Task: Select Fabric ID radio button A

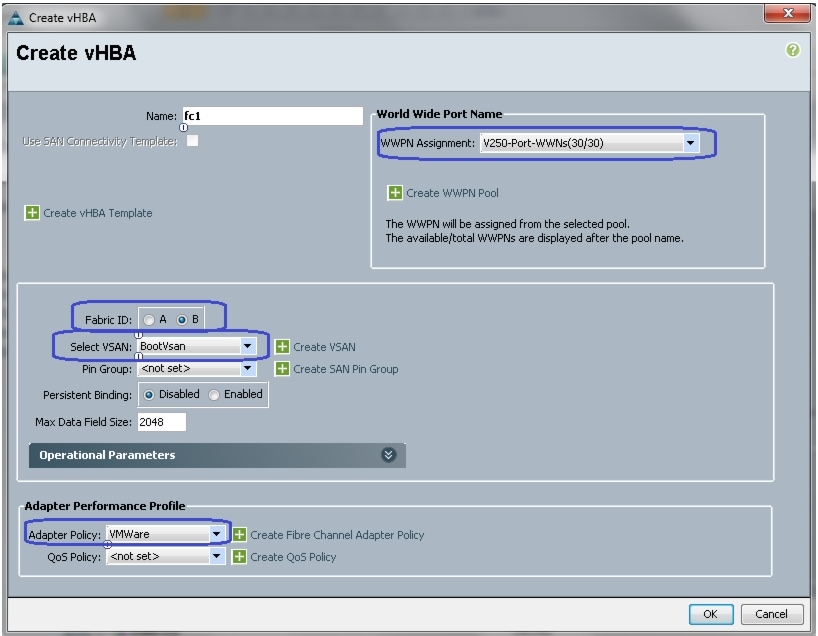Action: coord(149,320)
